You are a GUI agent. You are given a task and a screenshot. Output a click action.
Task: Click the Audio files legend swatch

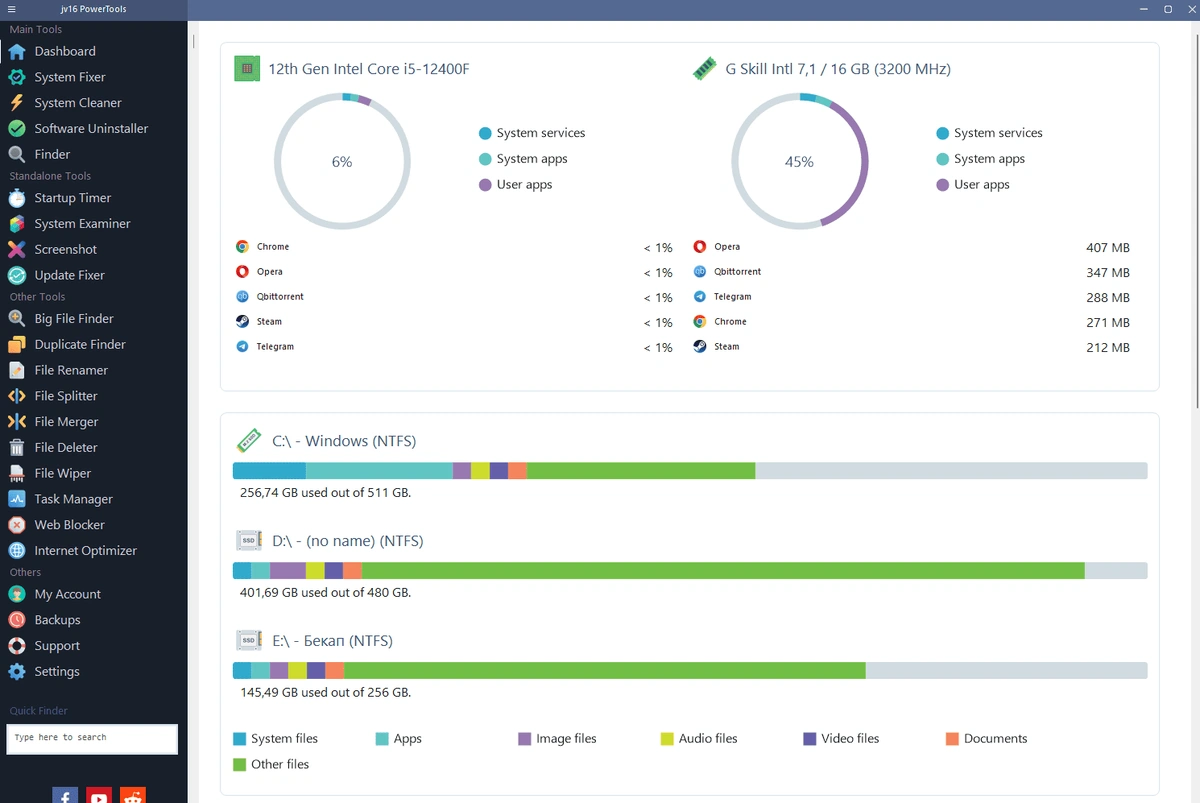(667, 739)
